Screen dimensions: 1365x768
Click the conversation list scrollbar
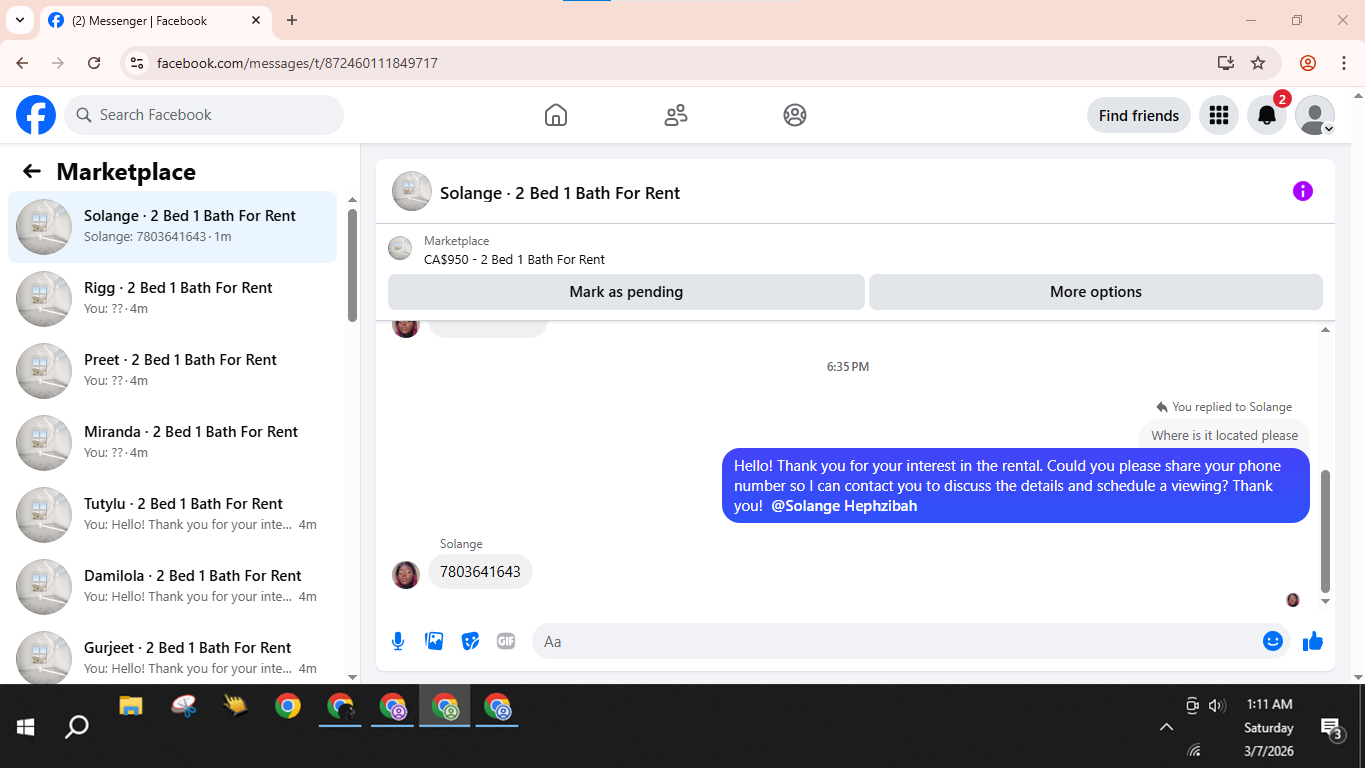(352, 265)
